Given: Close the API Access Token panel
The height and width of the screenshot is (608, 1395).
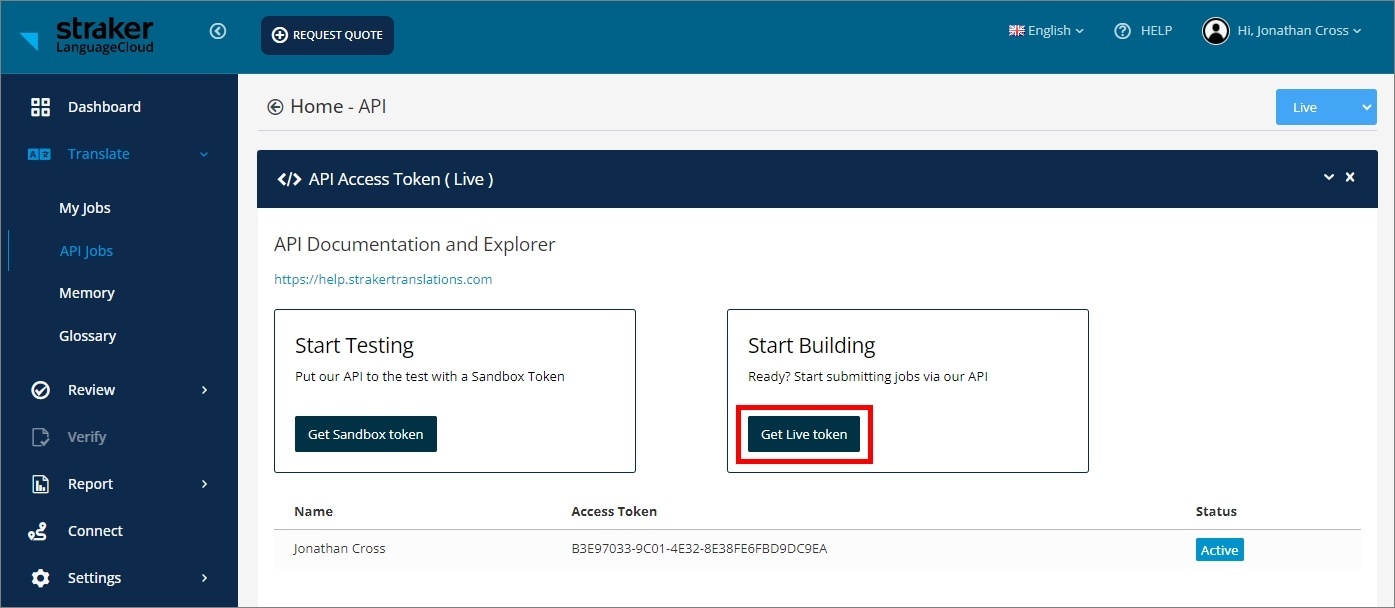Looking at the screenshot, I should pos(1350,177).
